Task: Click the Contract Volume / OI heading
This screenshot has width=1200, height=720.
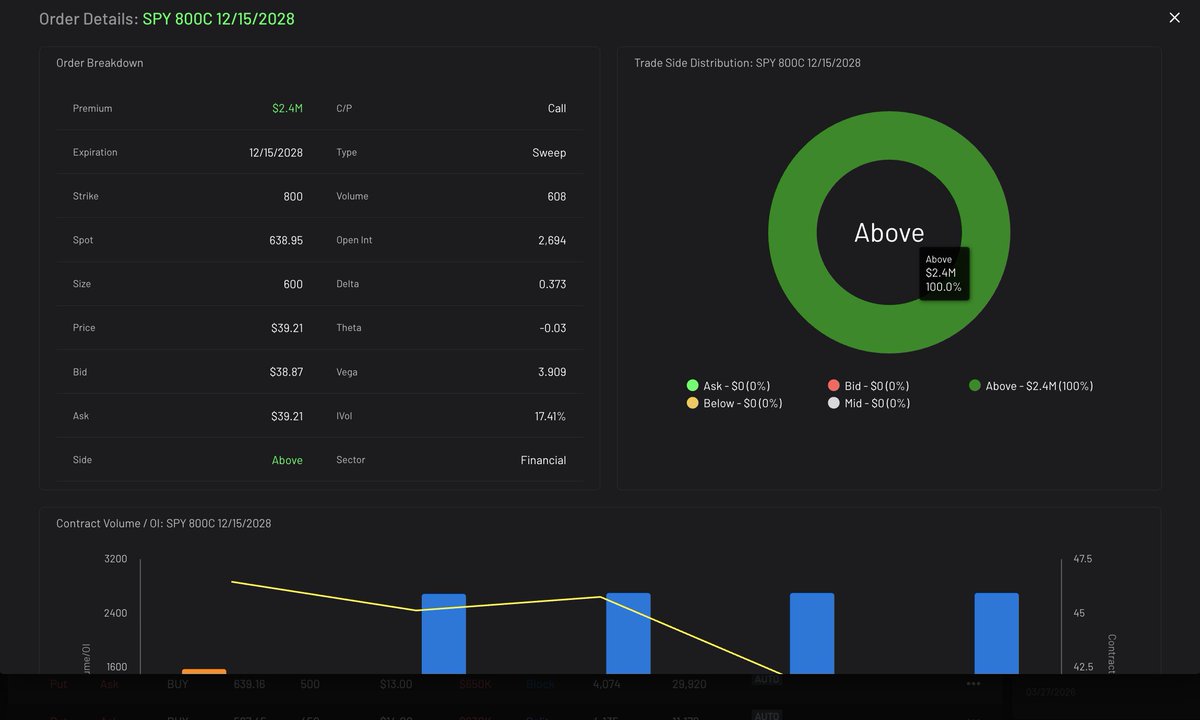Action: [x=164, y=524]
